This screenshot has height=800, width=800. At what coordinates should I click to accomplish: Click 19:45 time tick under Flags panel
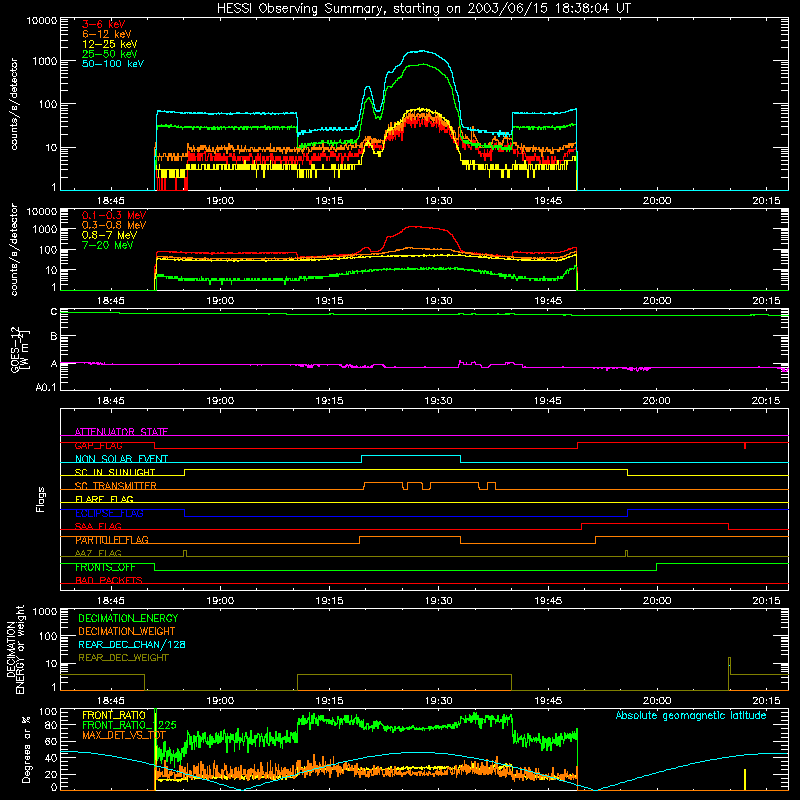(547, 601)
